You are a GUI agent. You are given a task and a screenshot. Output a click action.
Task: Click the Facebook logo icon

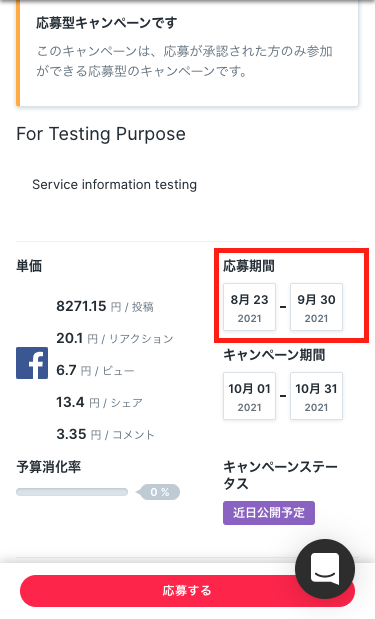pos(32,363)
